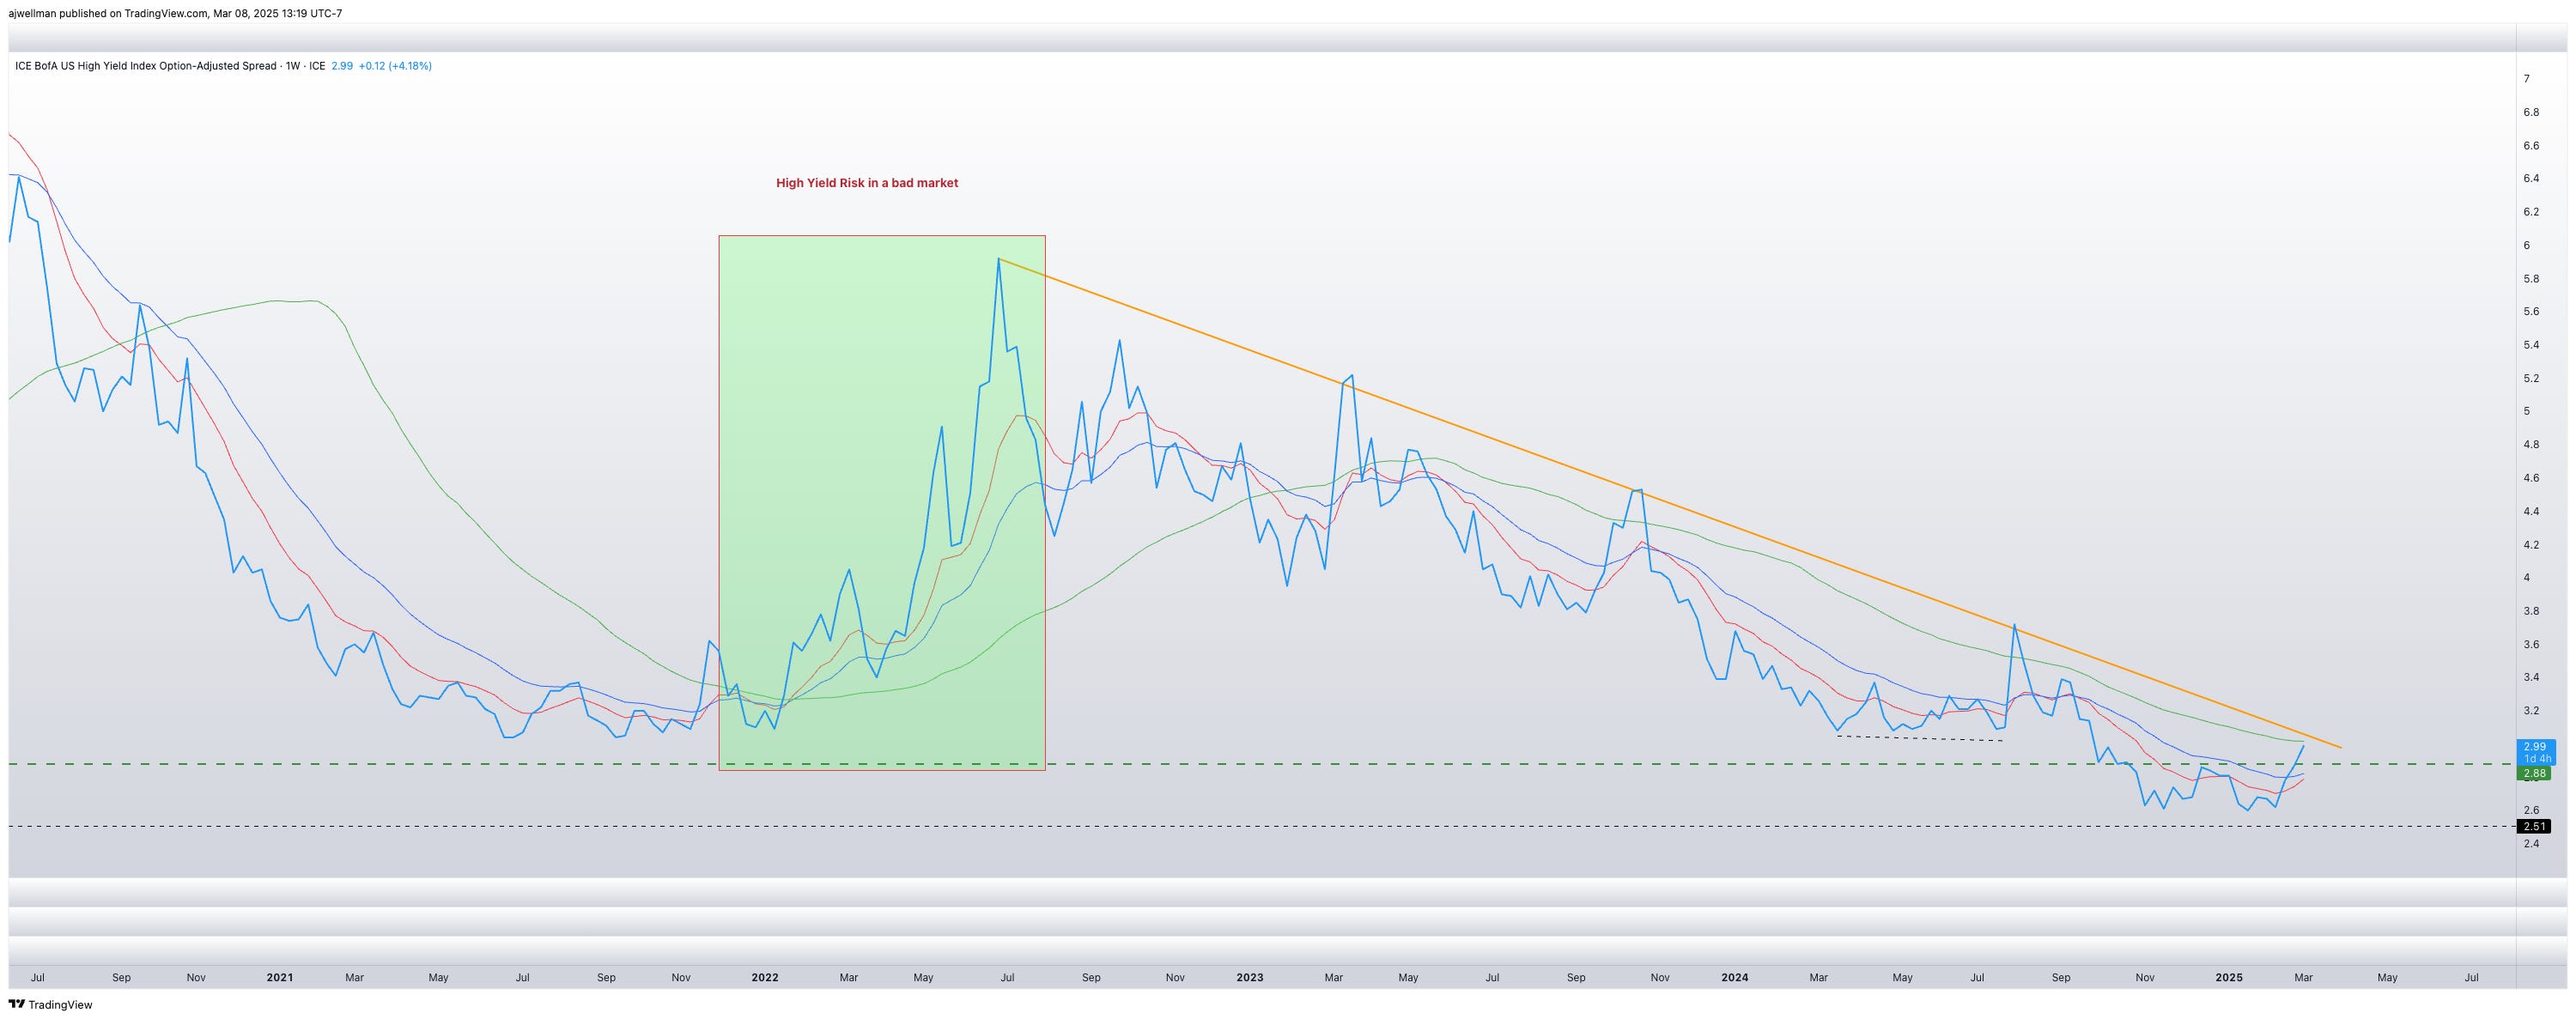The width and height of the screenshot is (2576, 1019).
Task: Click the 2022 label on the time axis
Action: coord(764,977)
